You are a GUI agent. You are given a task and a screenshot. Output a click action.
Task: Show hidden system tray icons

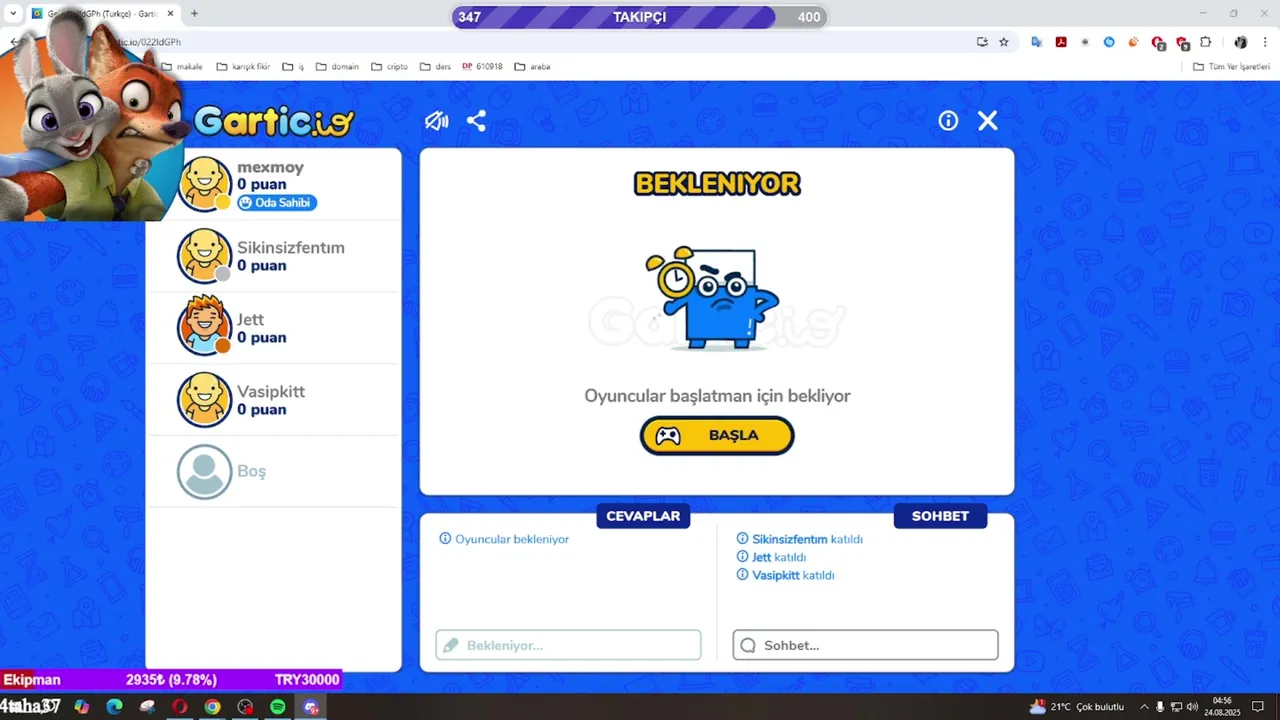(x=1144, y=707)
